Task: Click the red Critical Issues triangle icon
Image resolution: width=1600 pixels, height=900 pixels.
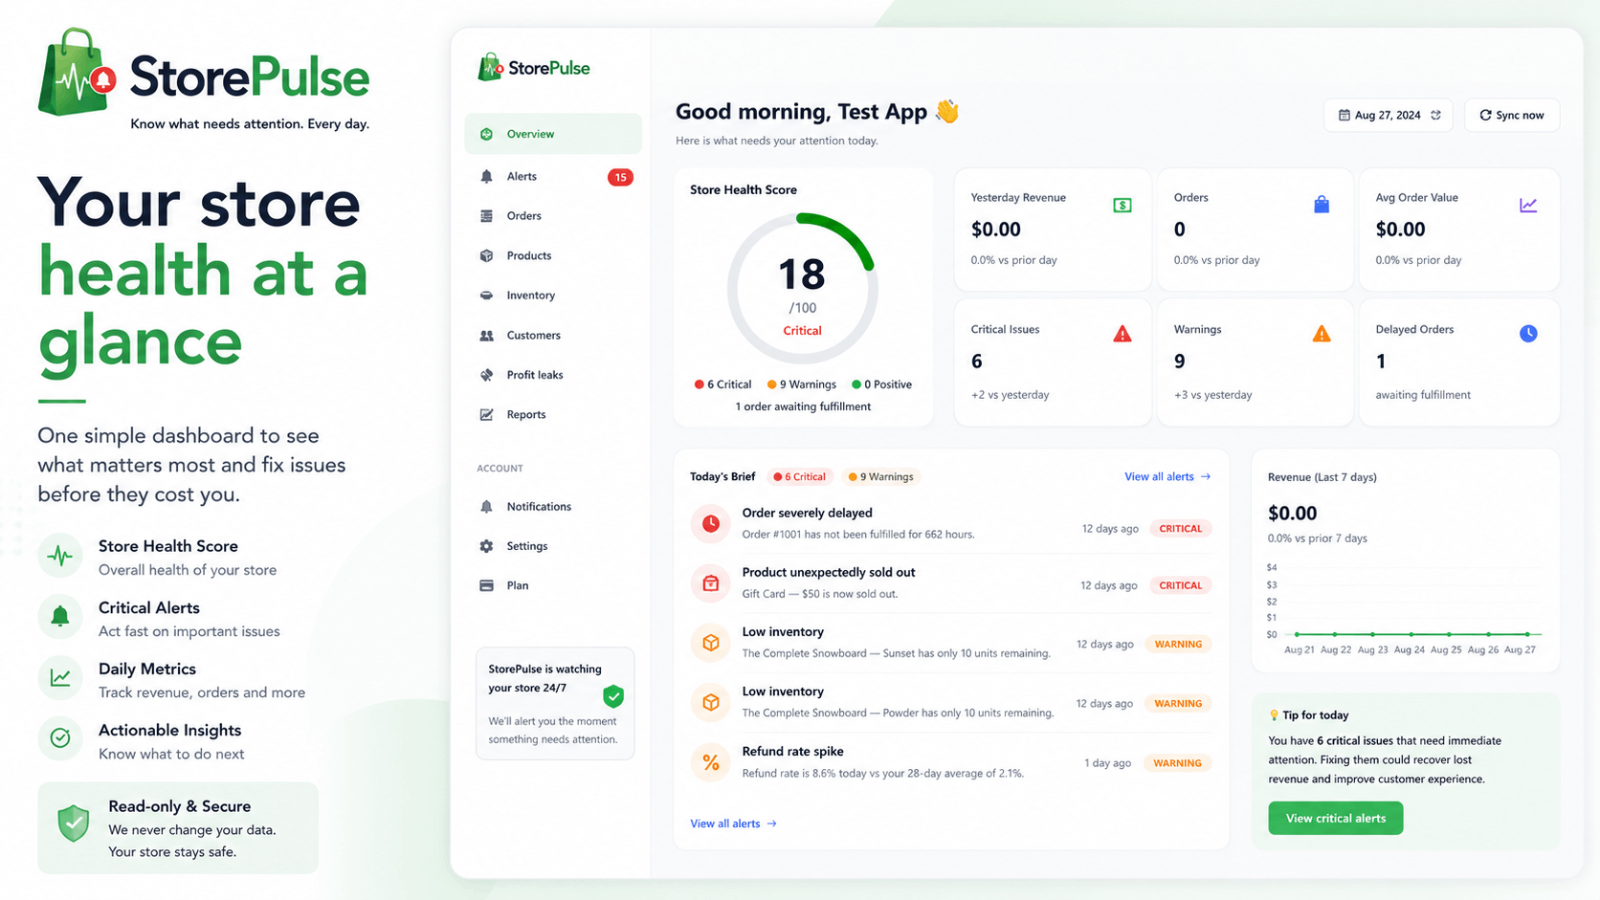Action: [1122, 334]
